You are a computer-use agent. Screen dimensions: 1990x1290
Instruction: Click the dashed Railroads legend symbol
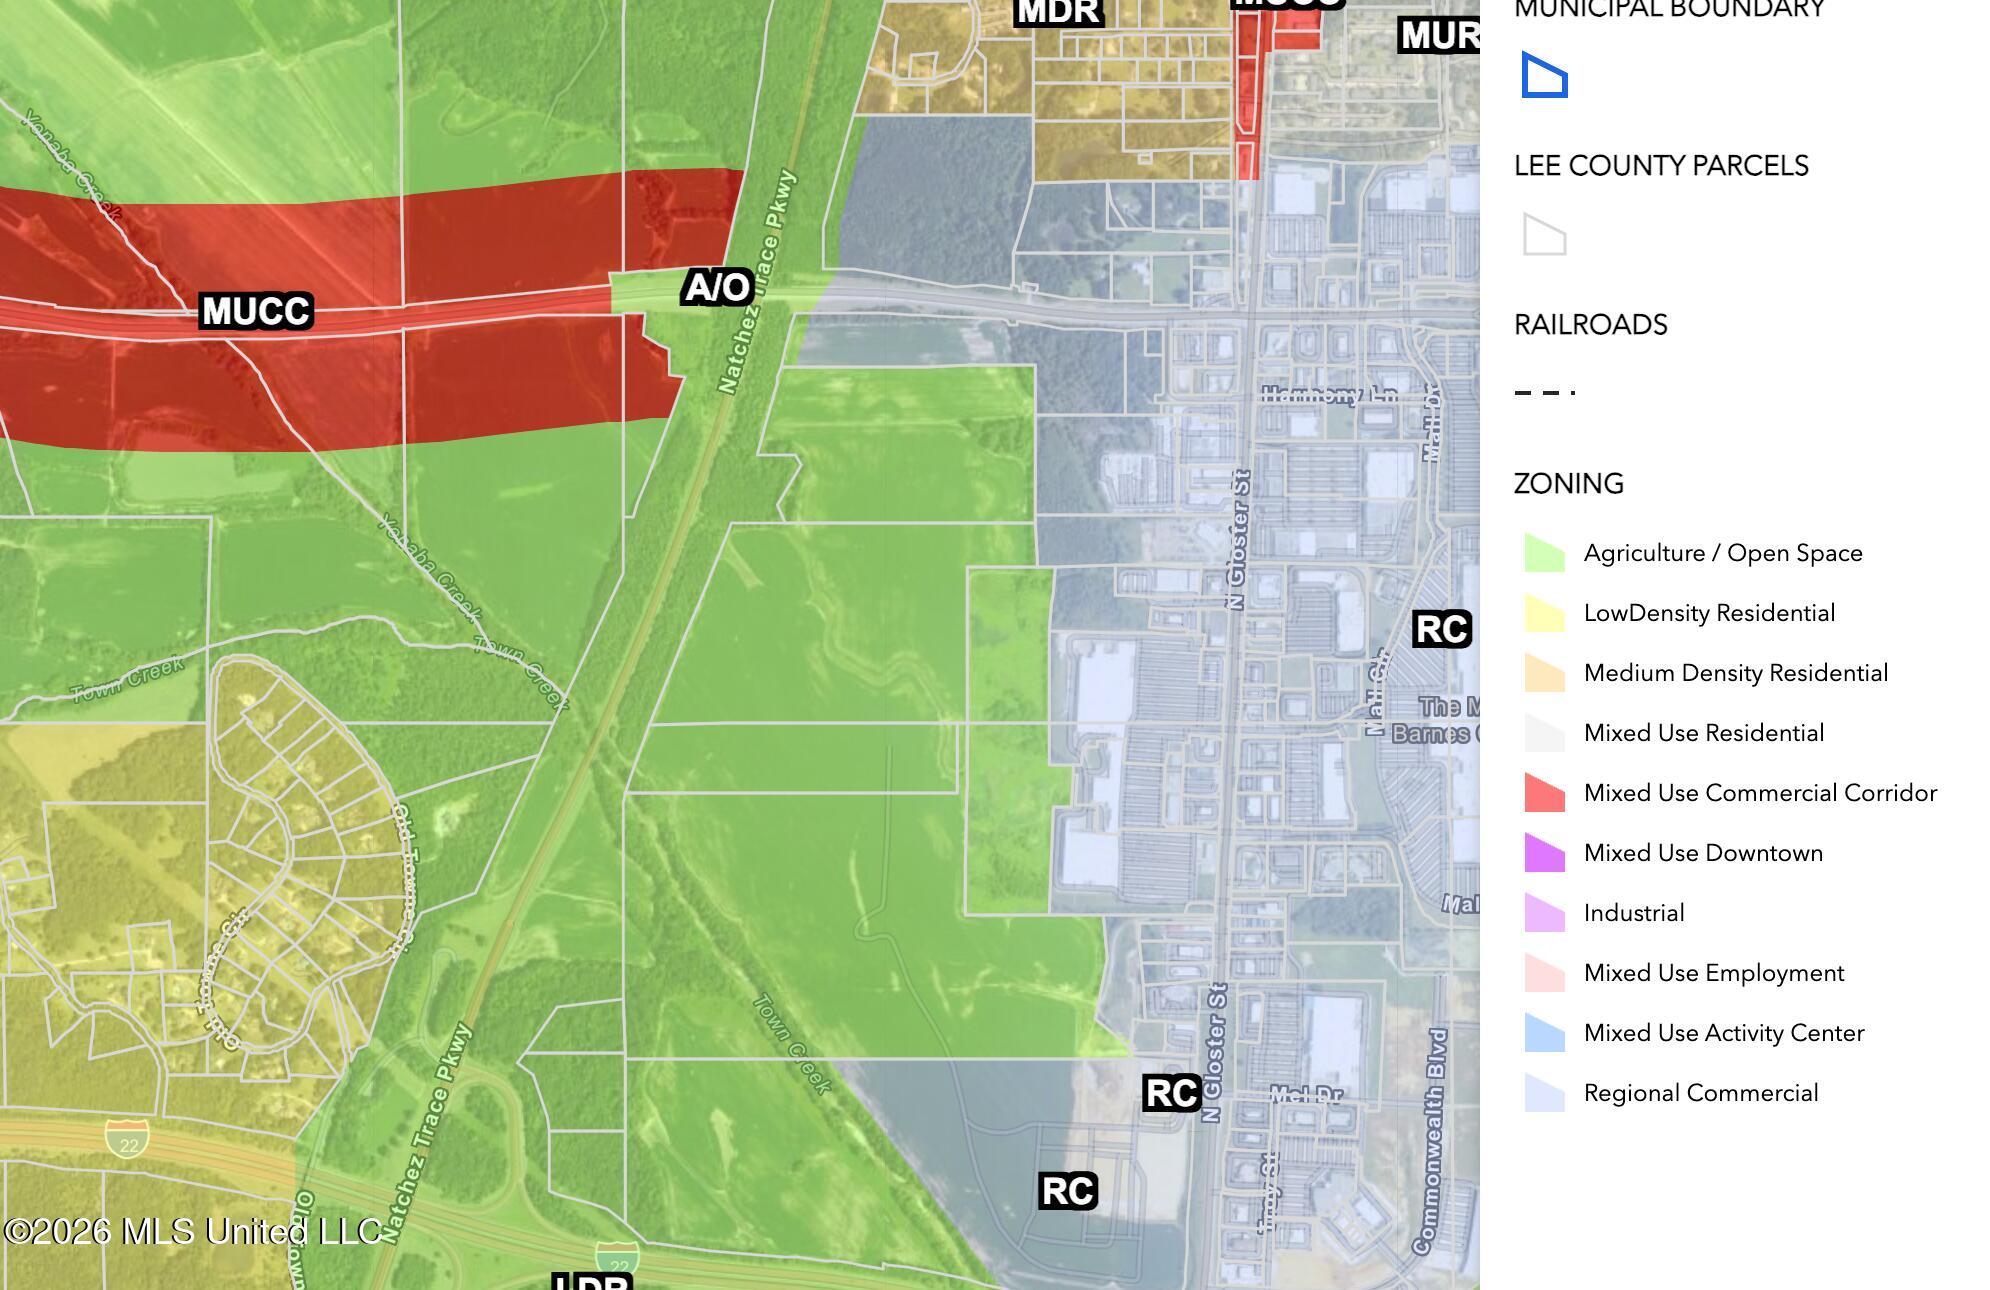click(1545, 393)
